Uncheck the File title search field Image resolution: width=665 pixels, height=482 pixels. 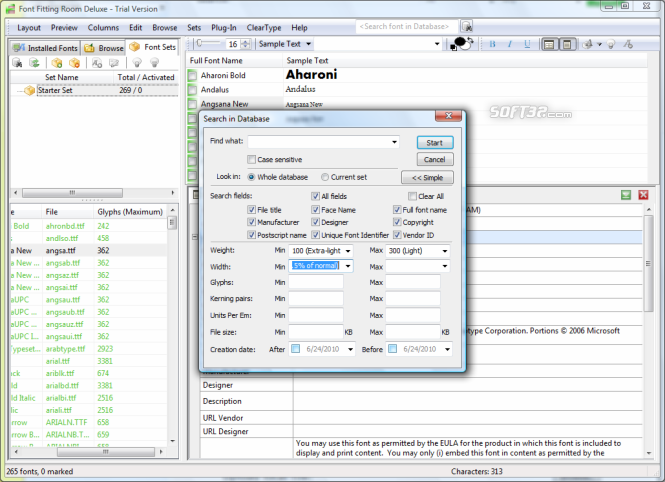[x=251, y=209]
